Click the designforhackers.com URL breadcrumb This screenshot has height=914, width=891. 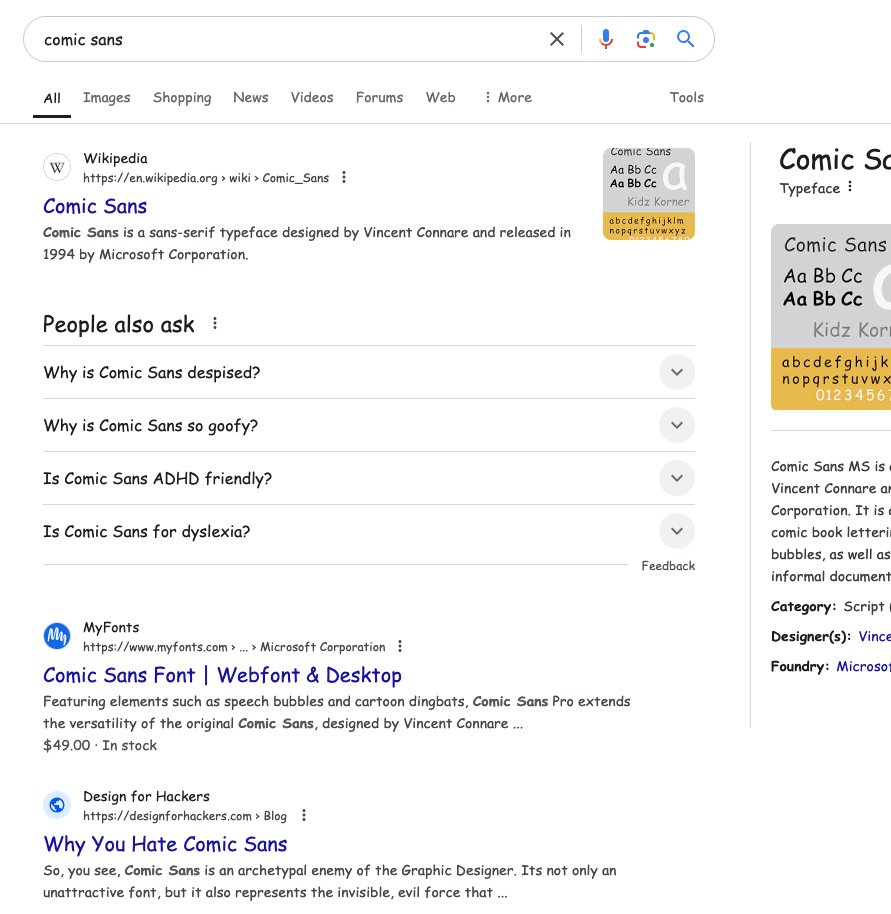point(185,816)
